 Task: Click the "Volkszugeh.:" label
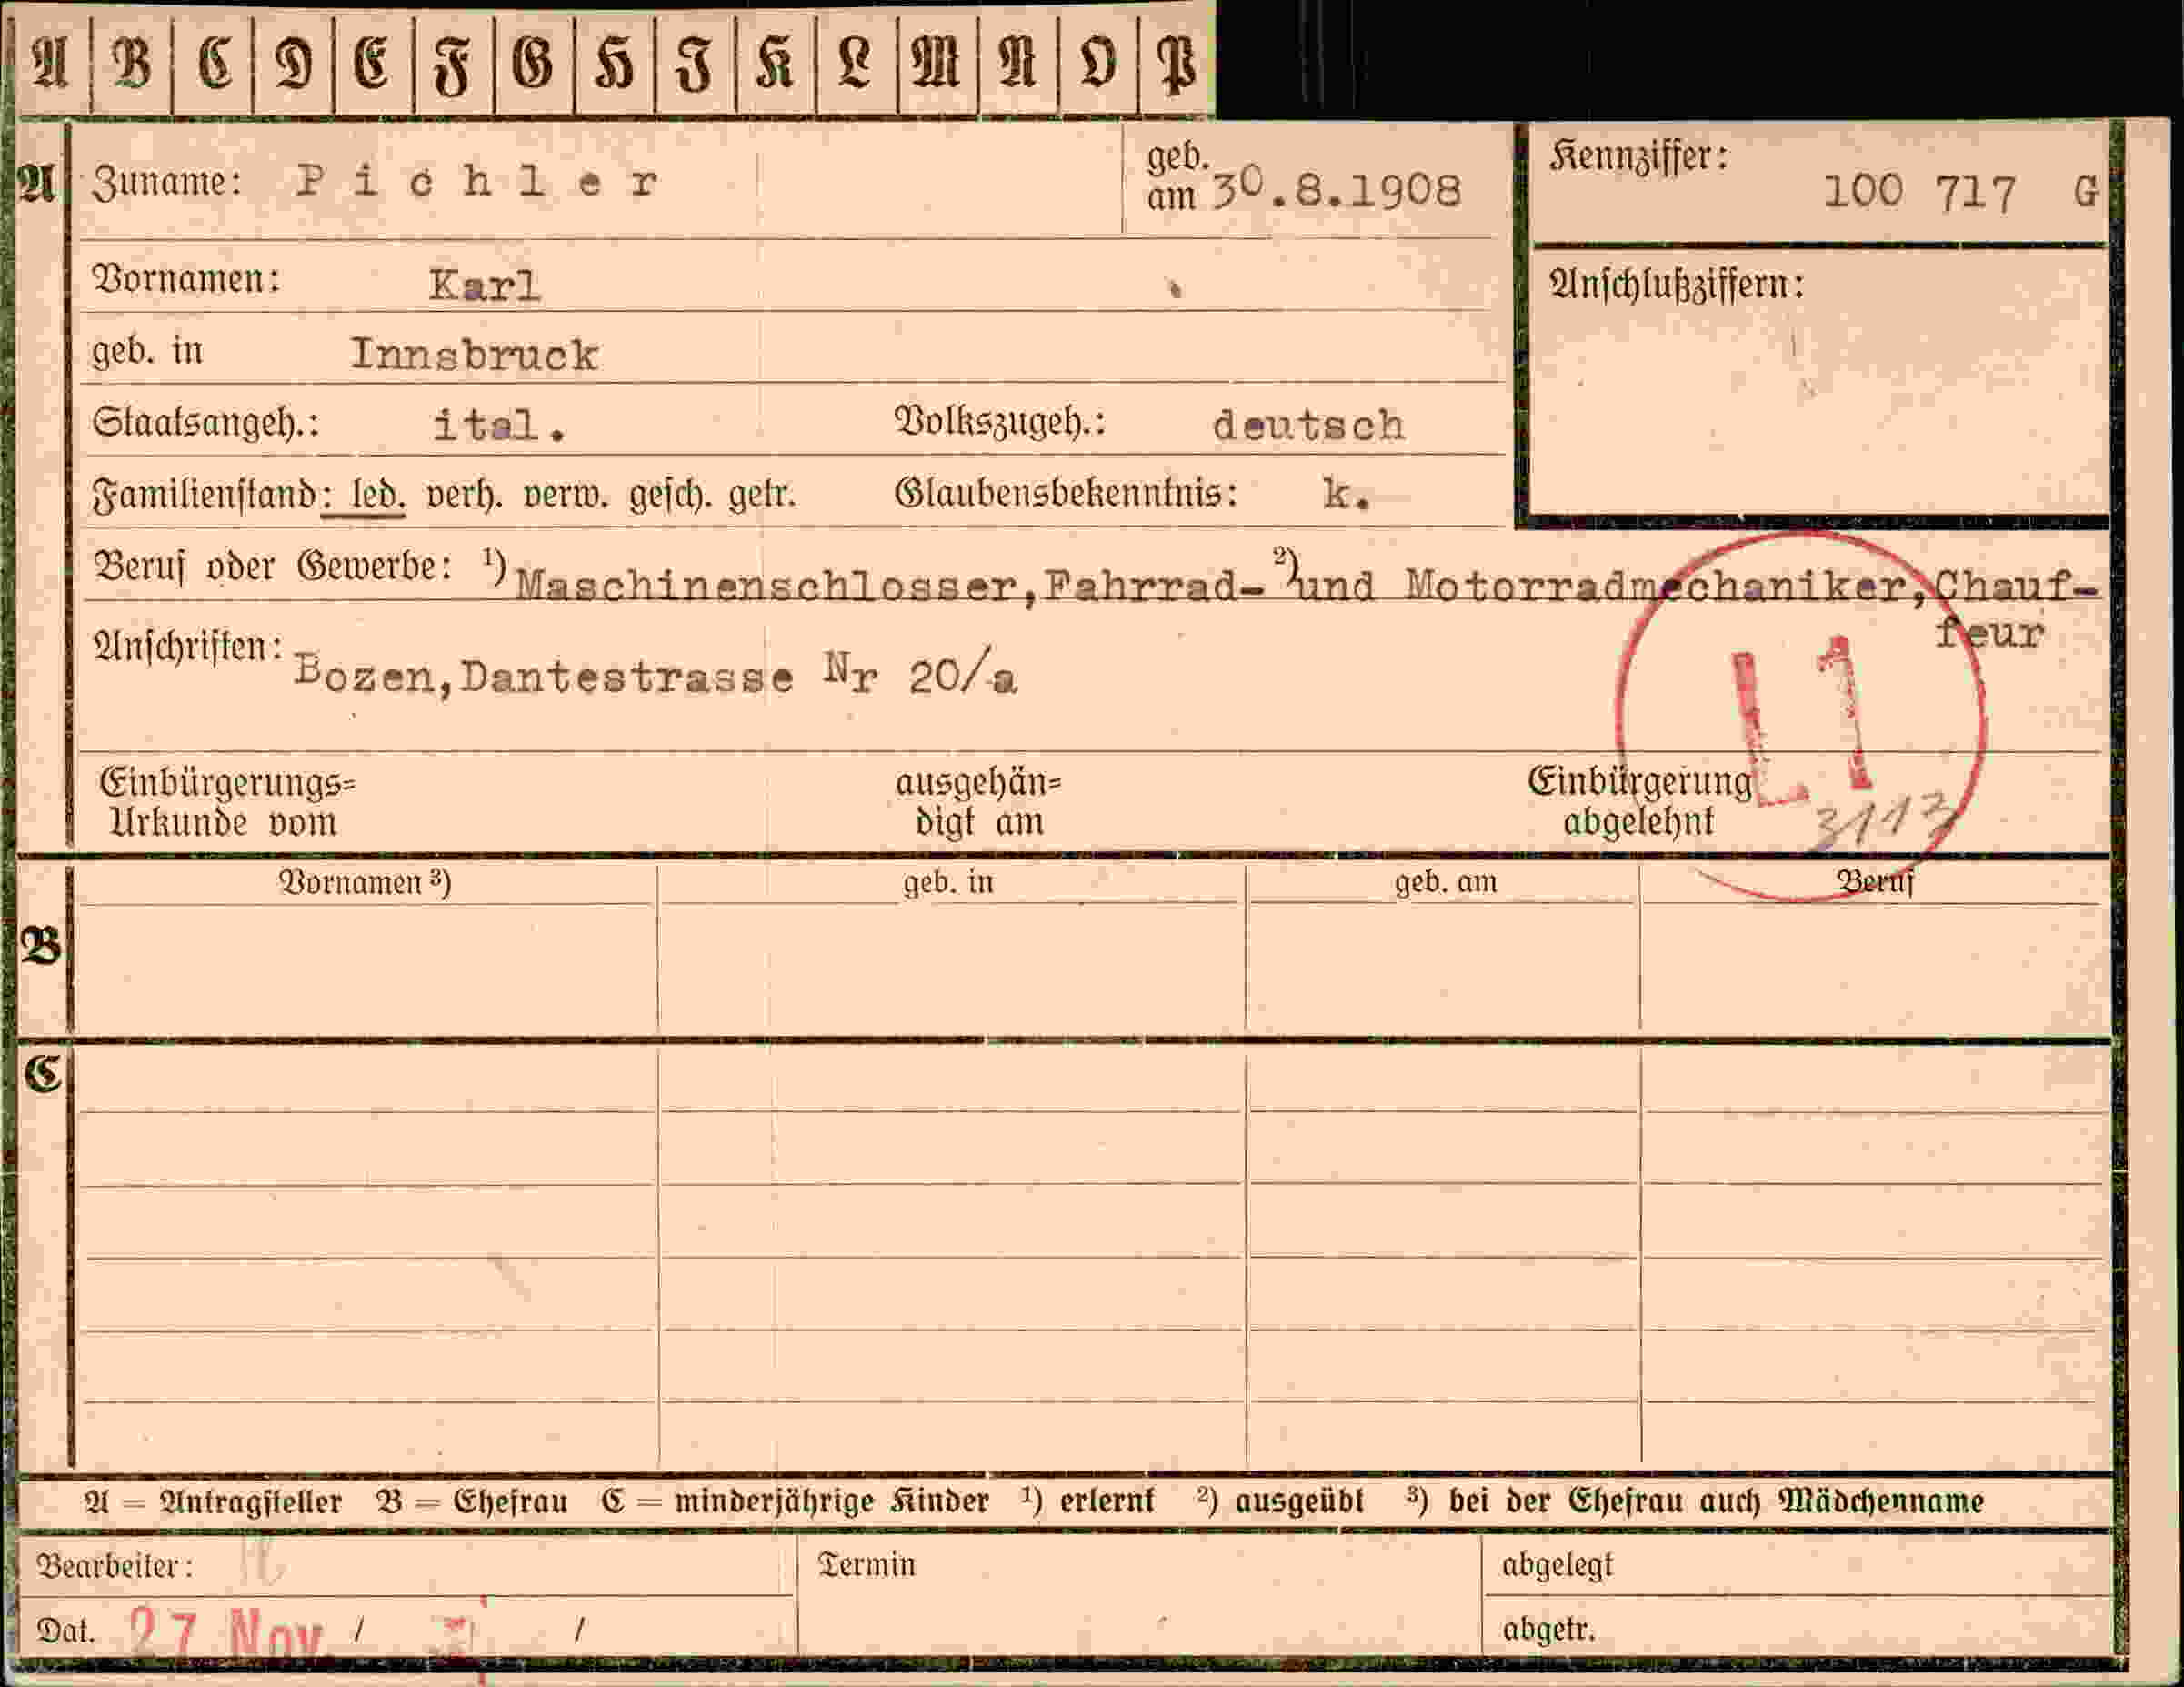click(1000, 422)
